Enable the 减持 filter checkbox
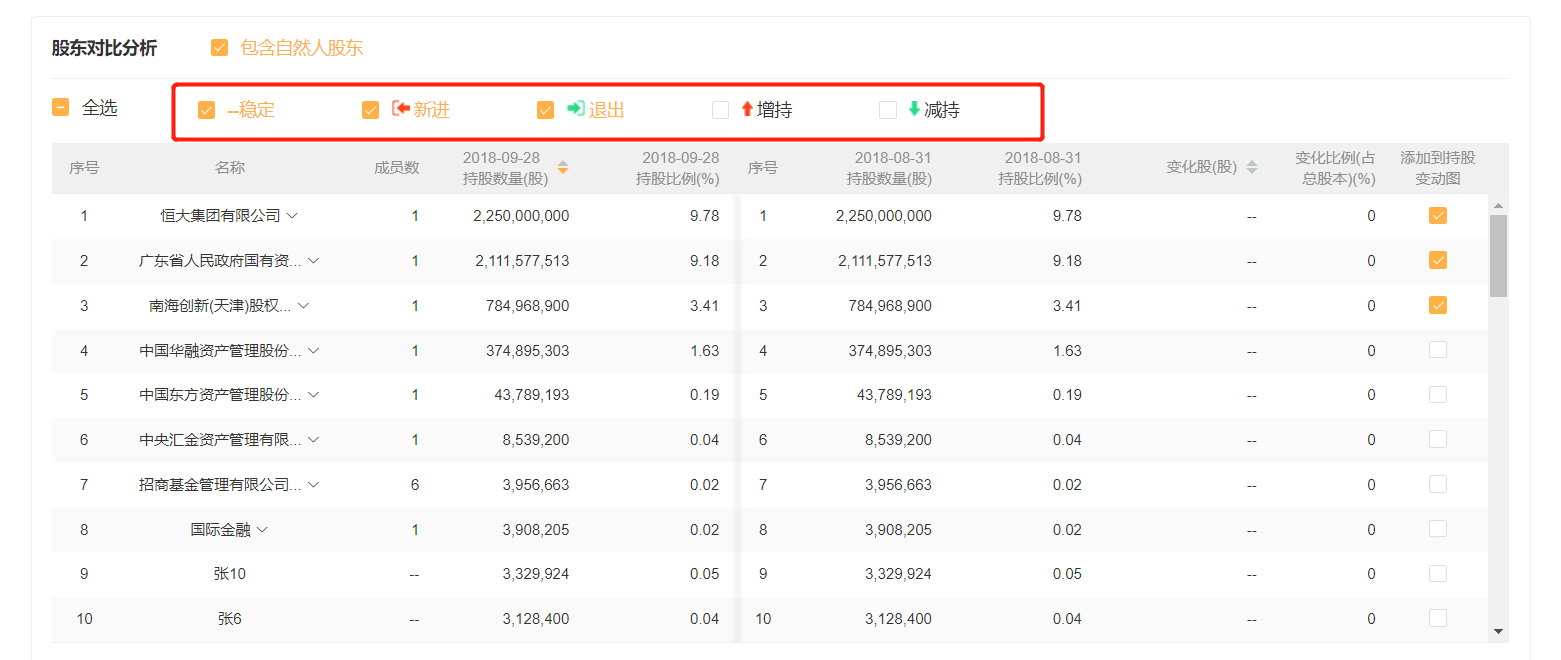This screenshot has height=660, width=1561. pyautogui.click(x=888, y=110)
